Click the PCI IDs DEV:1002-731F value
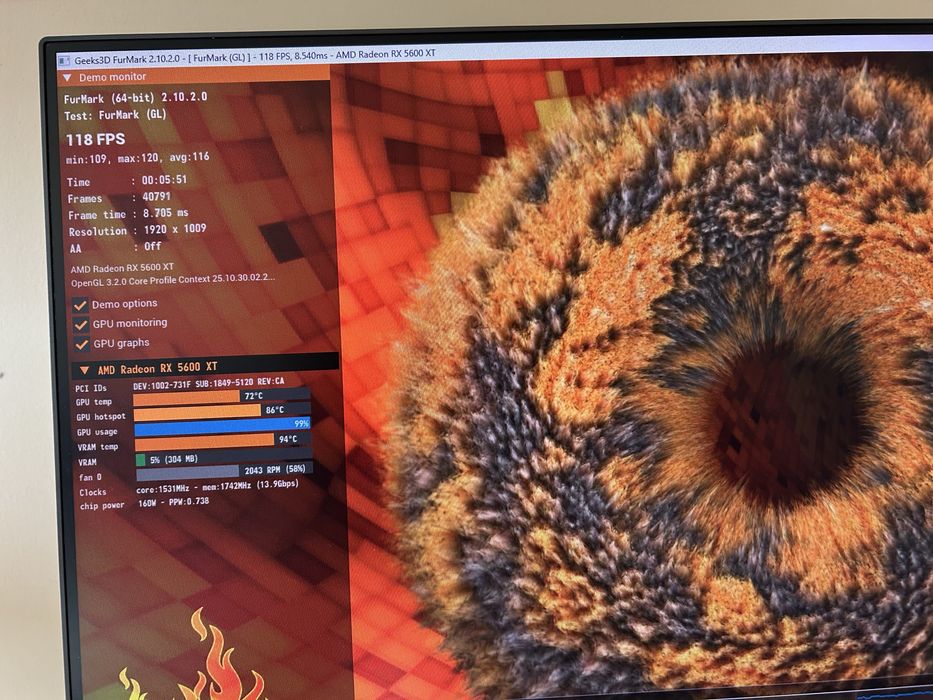933x700 pixels. coord(208,383)
